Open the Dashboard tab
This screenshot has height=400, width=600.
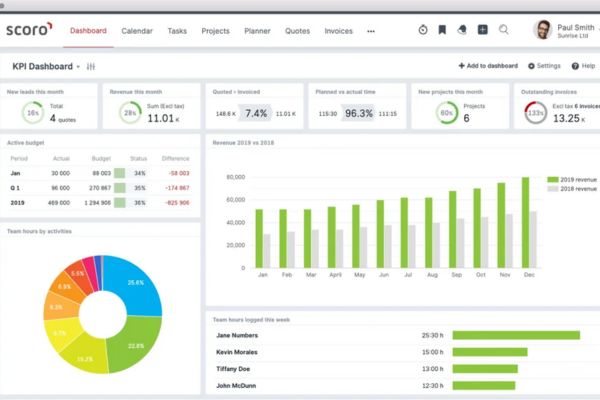point(88,31)
